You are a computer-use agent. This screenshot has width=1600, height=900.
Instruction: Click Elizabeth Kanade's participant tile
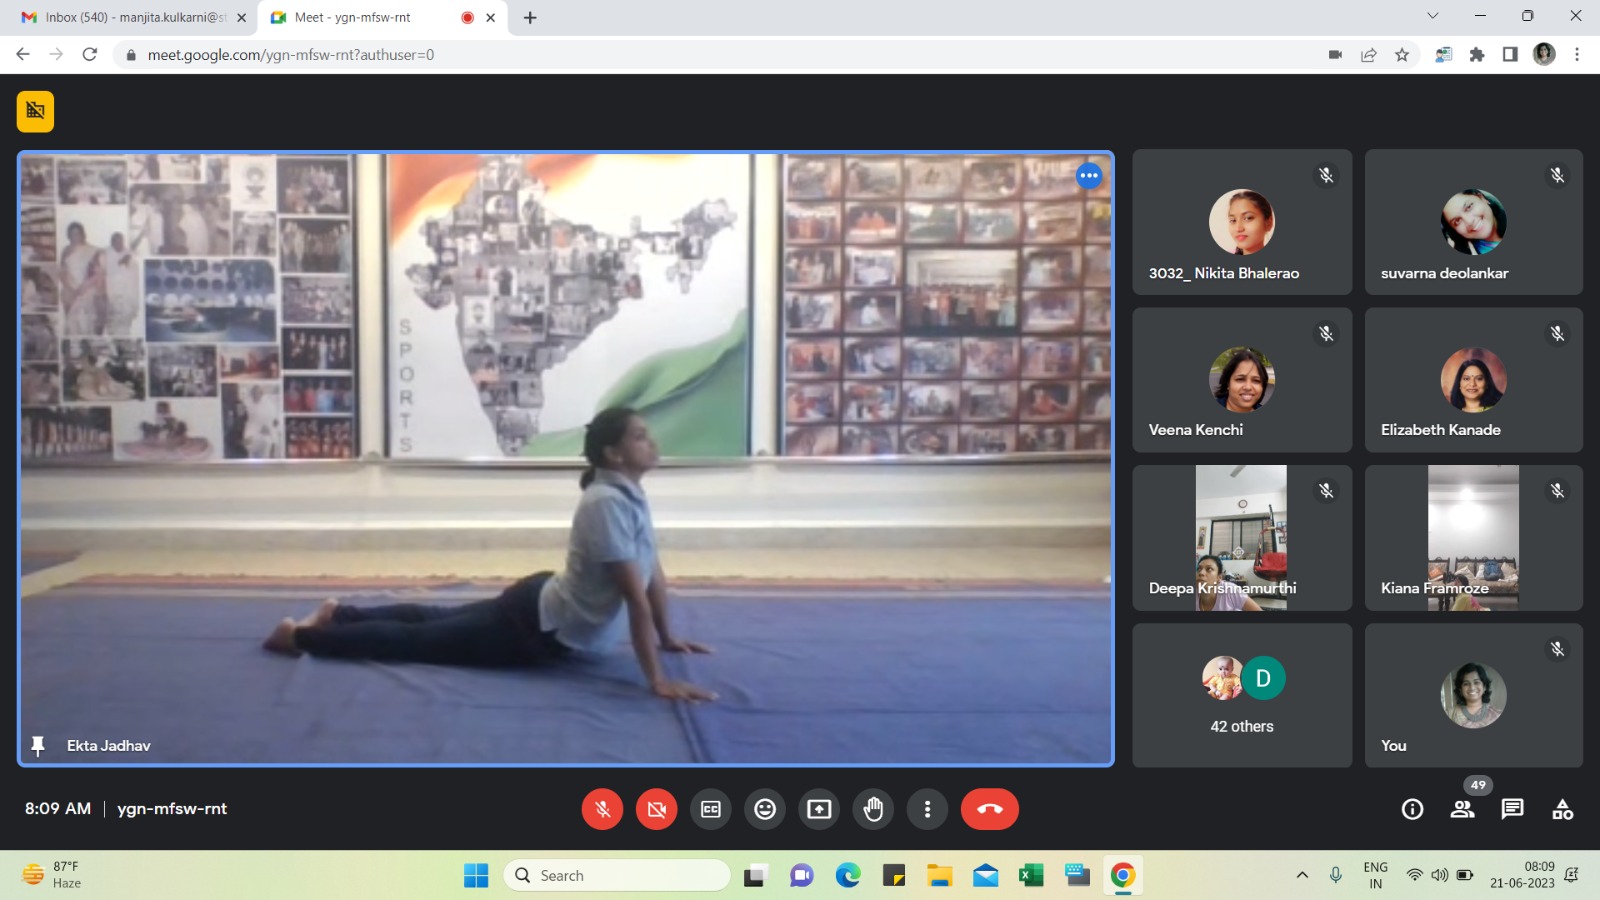point(1473,380)
